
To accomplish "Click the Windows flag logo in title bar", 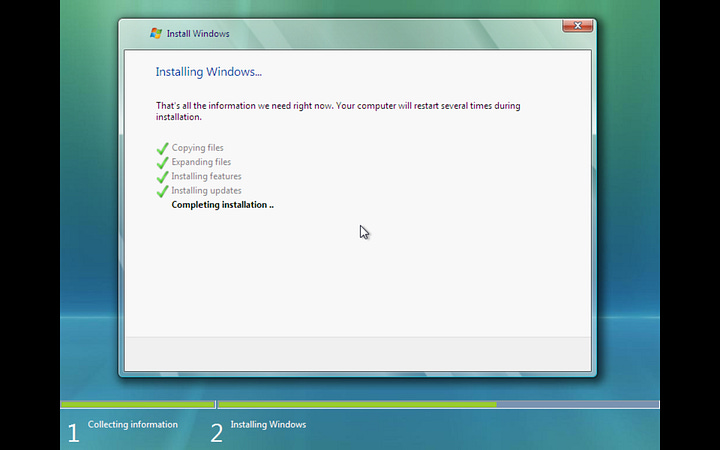I will coord(156,33).
